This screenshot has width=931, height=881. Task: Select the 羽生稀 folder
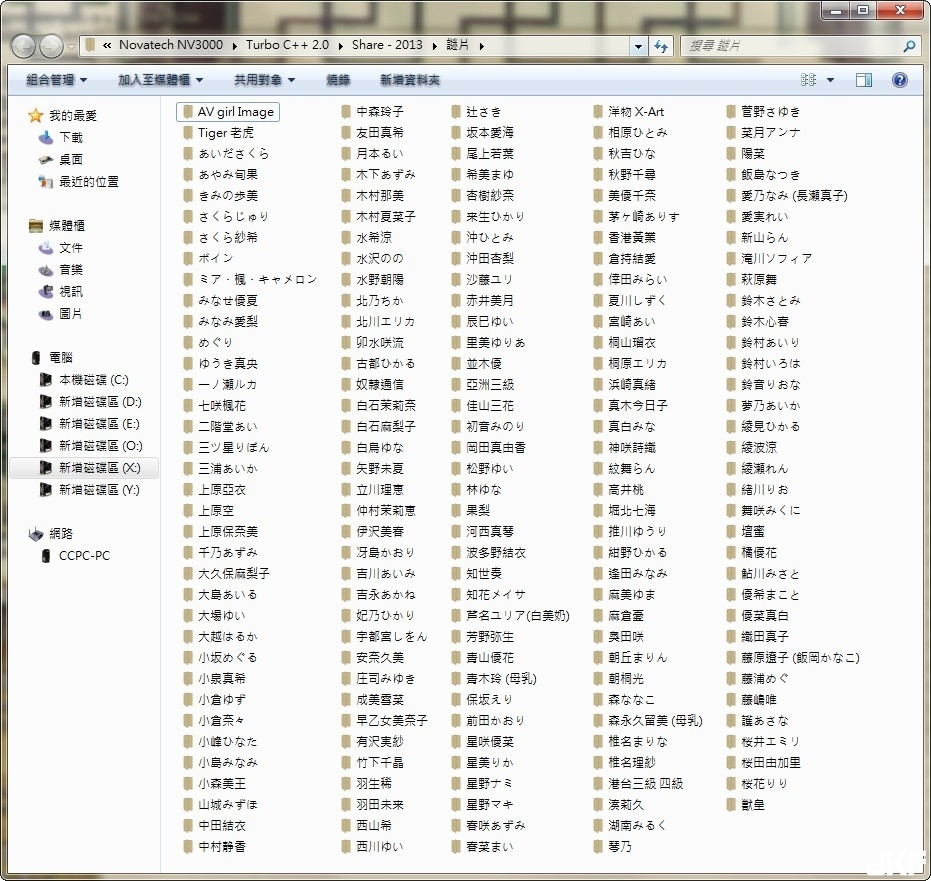click(367, 783)
